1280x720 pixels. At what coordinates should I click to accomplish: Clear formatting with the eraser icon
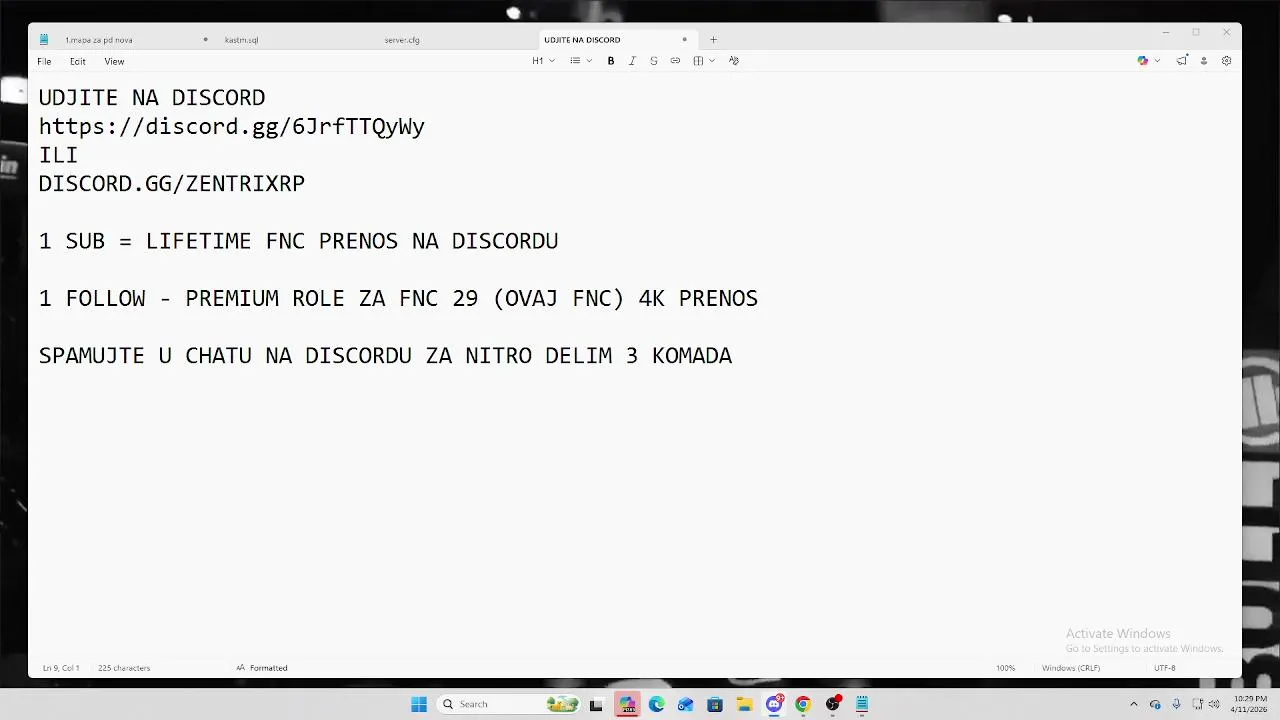[x=734, y=61]
